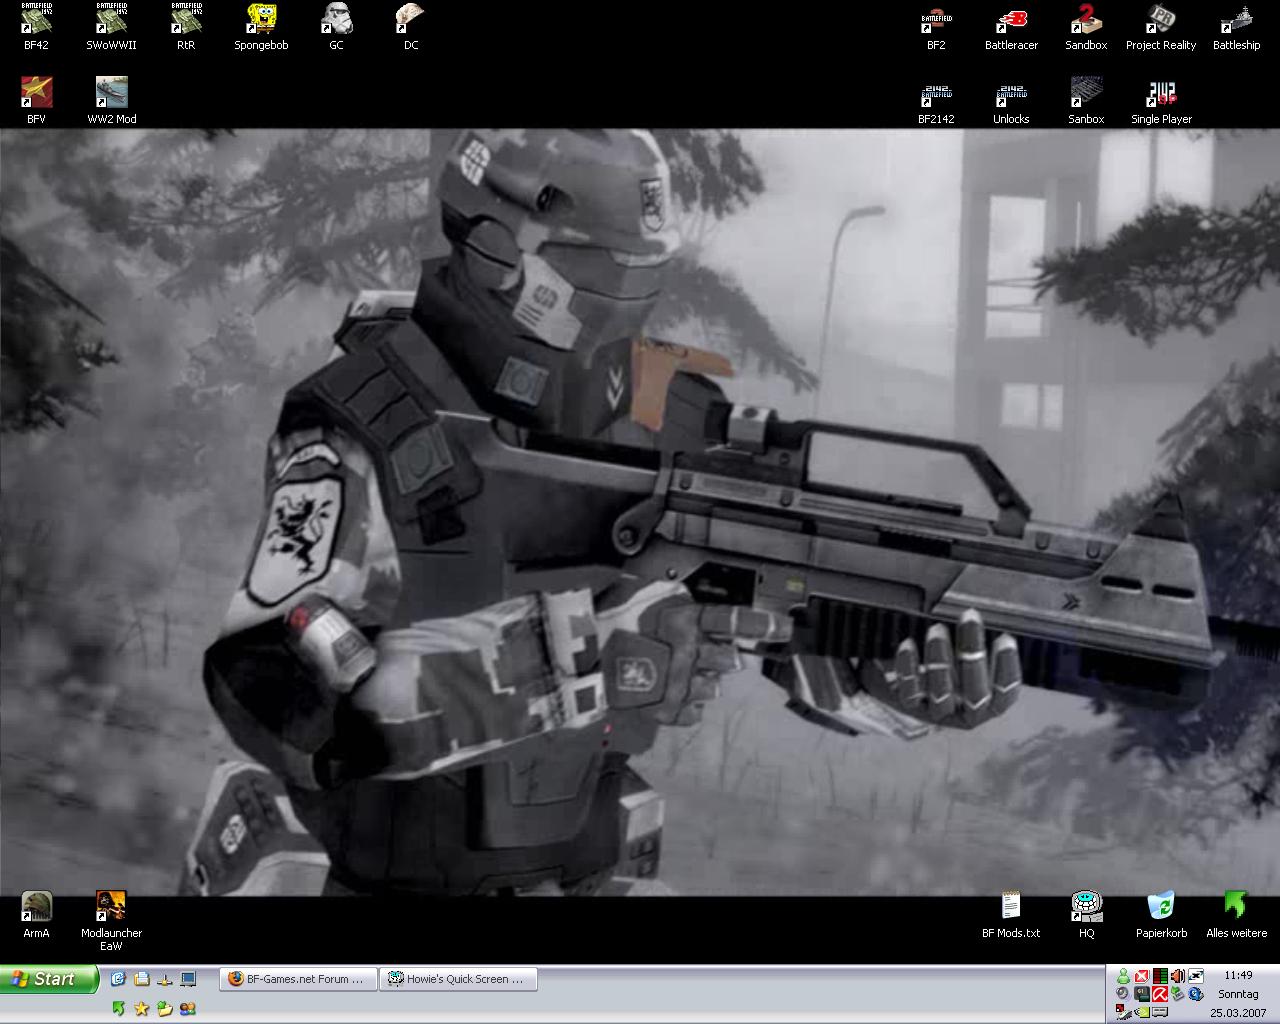This screenshot has height=1024, width=1280.
Task: Launch the Project Reality shortcut
Action: point(1161,27)
